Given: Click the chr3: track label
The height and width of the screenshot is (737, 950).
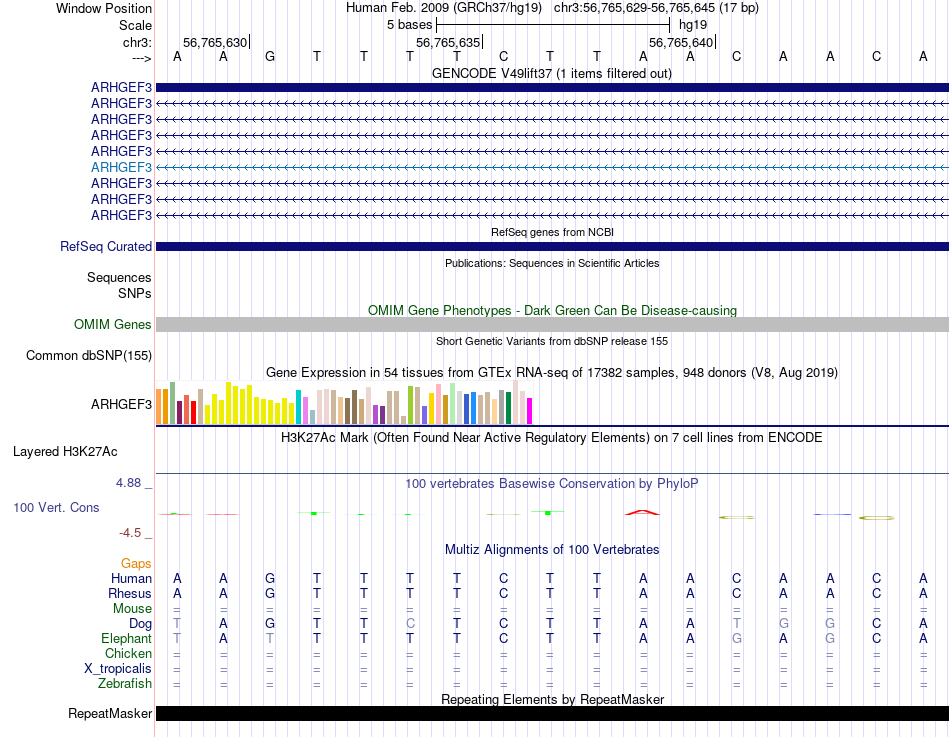Looking at the screenshot, I should 137,42.
